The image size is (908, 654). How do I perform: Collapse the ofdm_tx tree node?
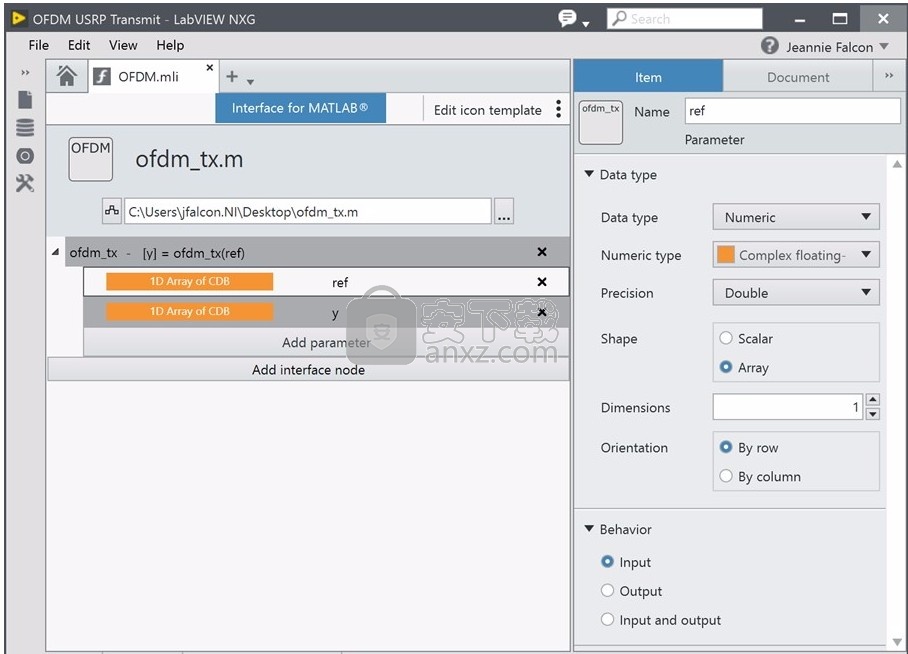pos(56,252)
